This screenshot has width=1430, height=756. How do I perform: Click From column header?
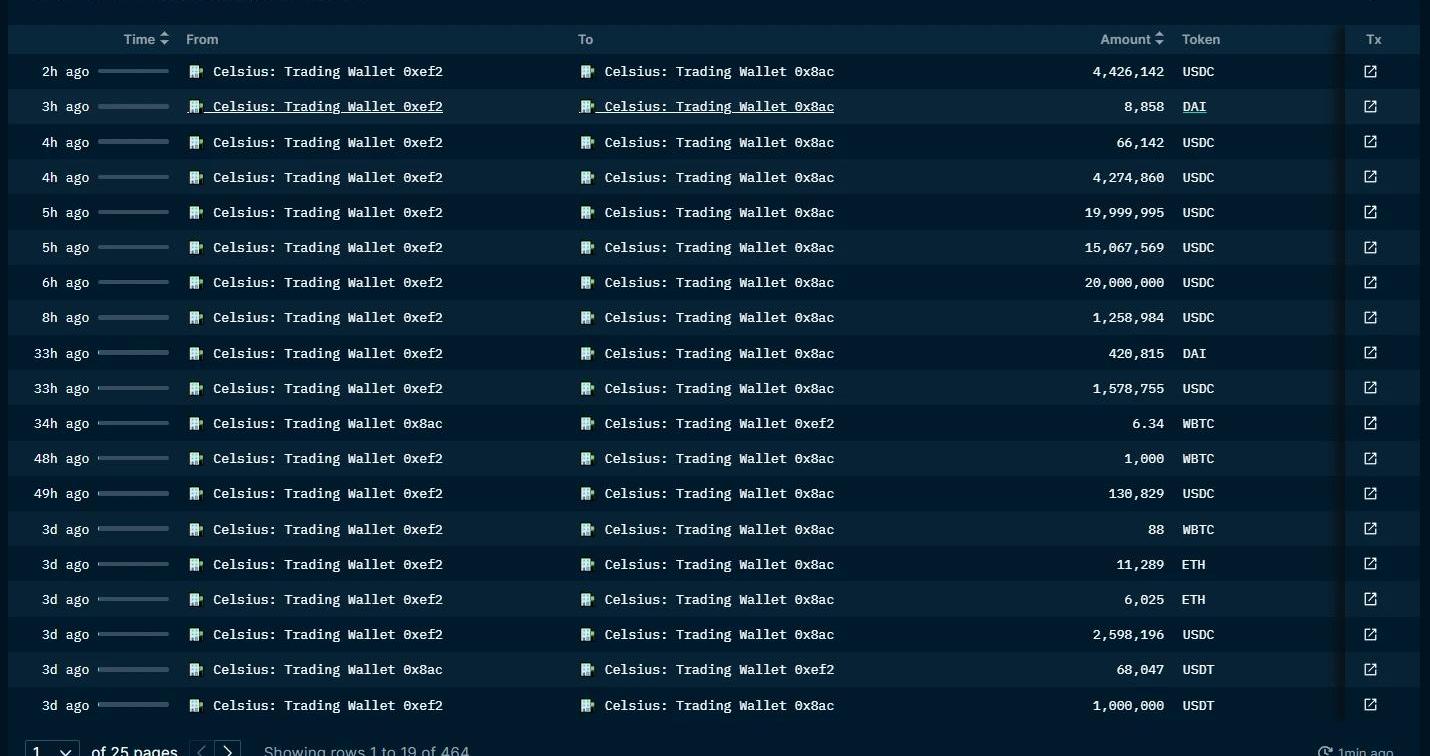tap(202, 39)
